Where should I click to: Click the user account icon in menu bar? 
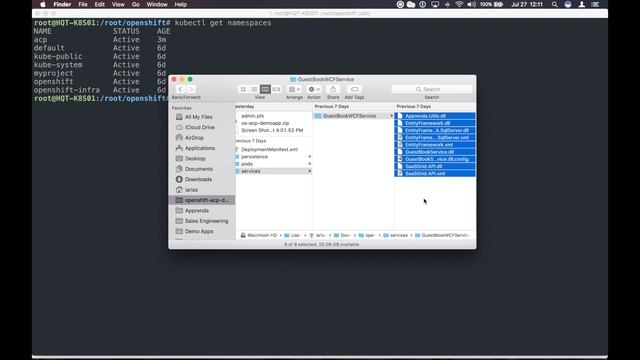click(x=582, y=4)
